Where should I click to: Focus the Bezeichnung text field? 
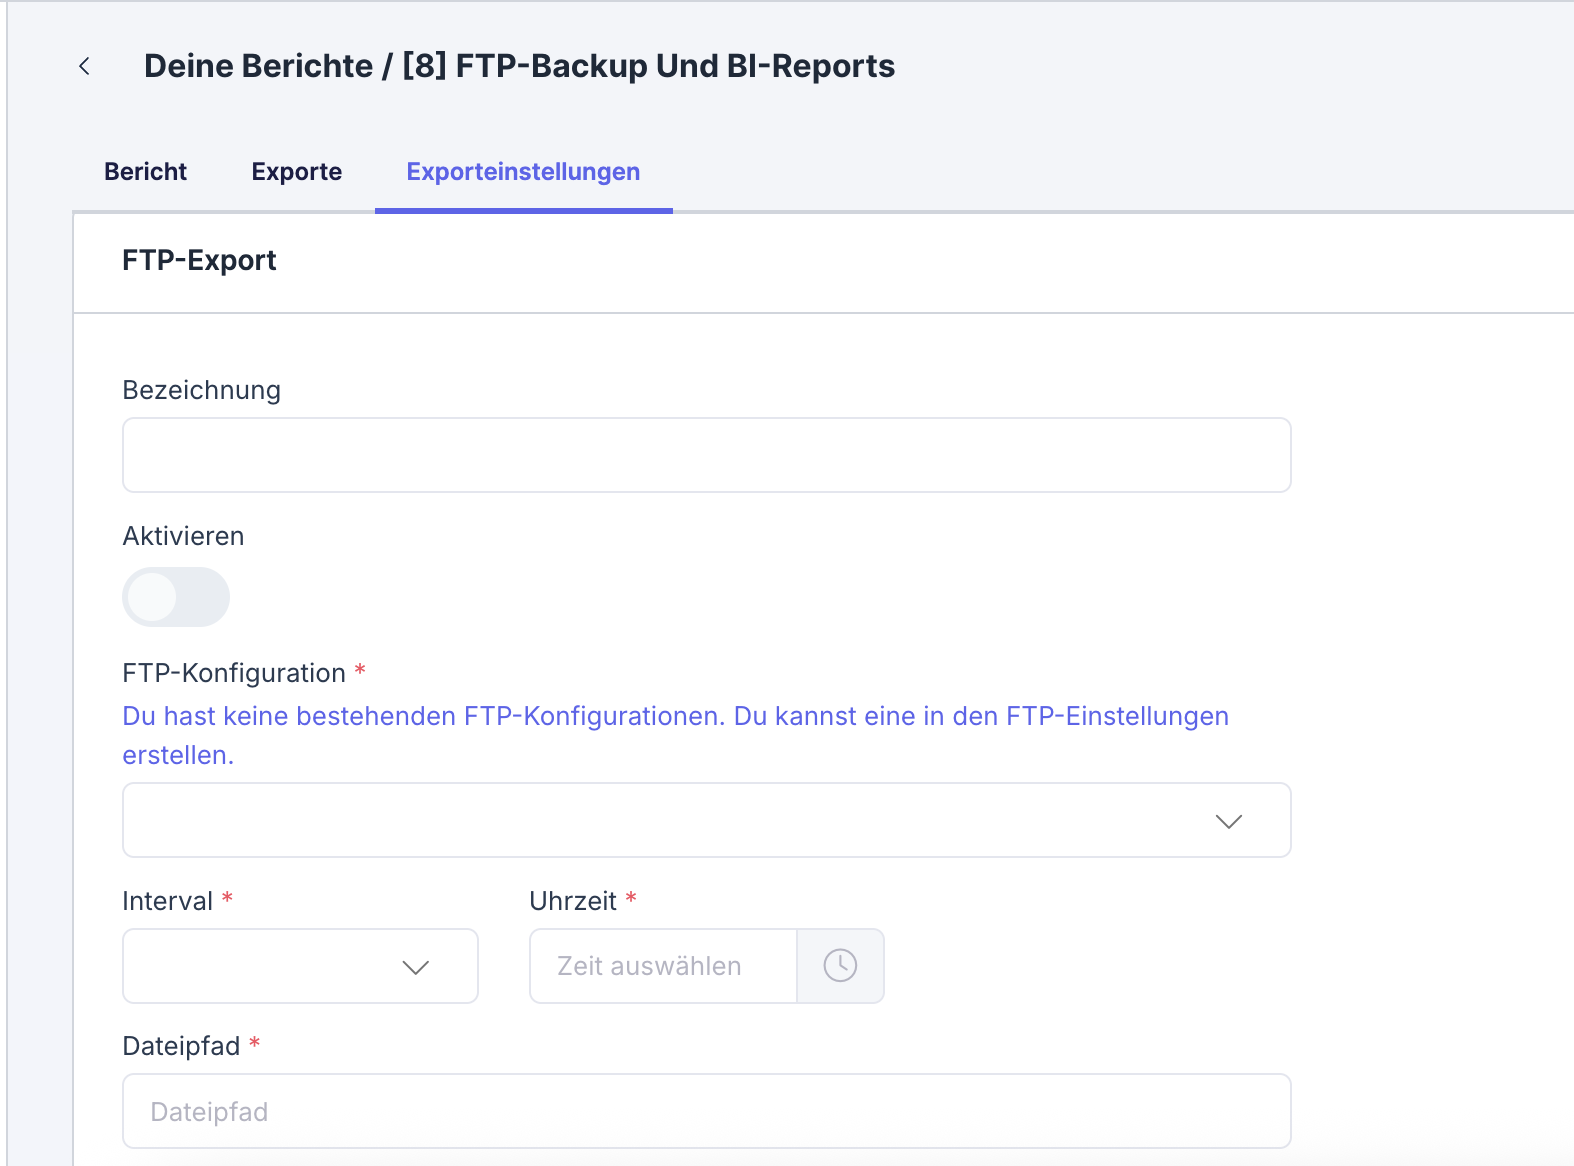pyautogui.click(x=706, y=455)
